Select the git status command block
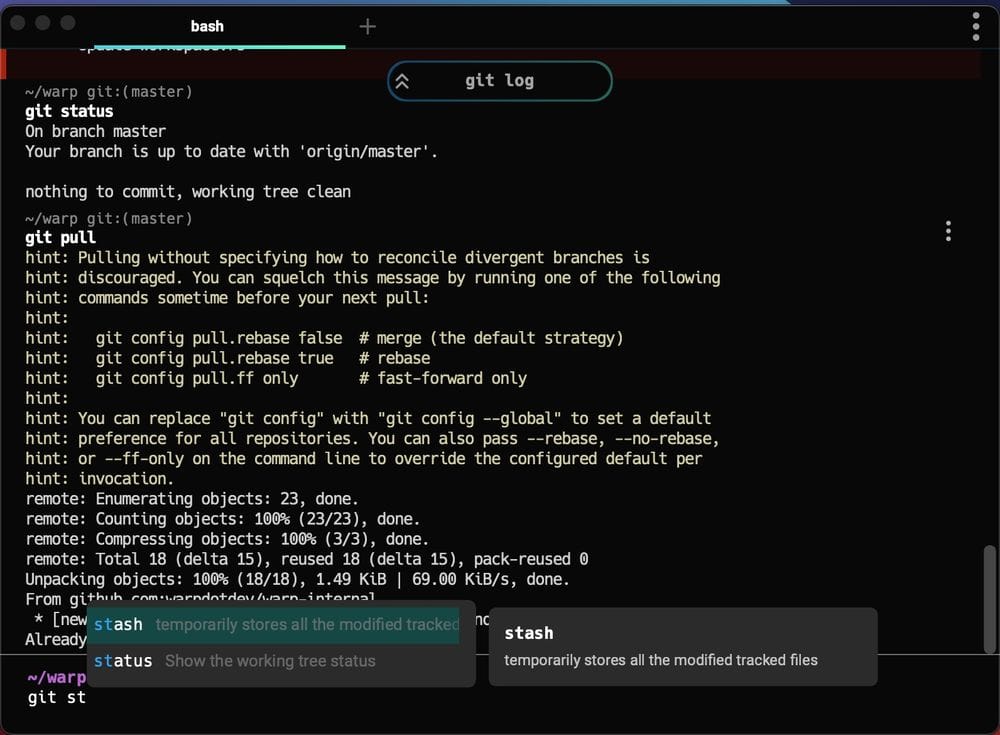 [x=69, y=111]
